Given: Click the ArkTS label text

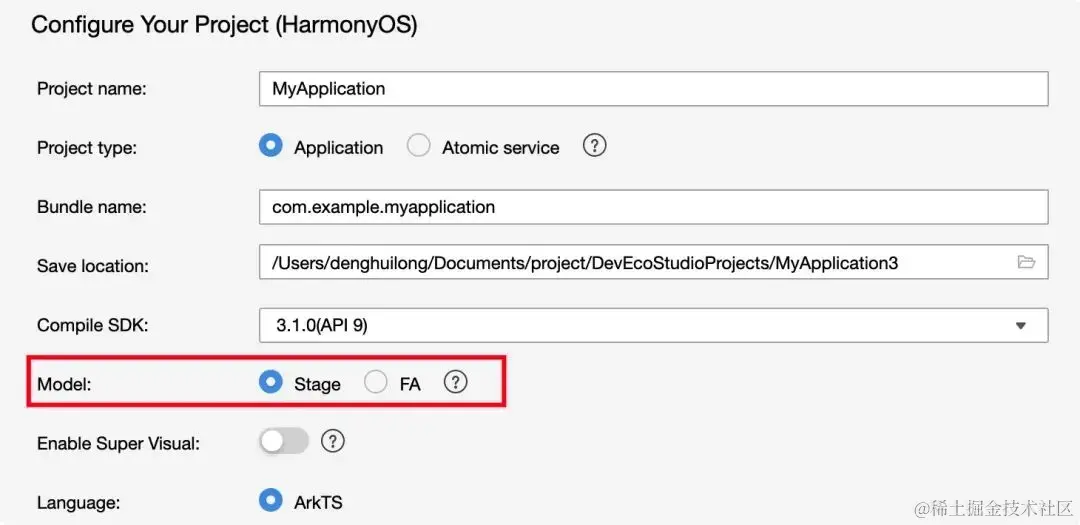Looking at the screenshot, I should 318,502.
